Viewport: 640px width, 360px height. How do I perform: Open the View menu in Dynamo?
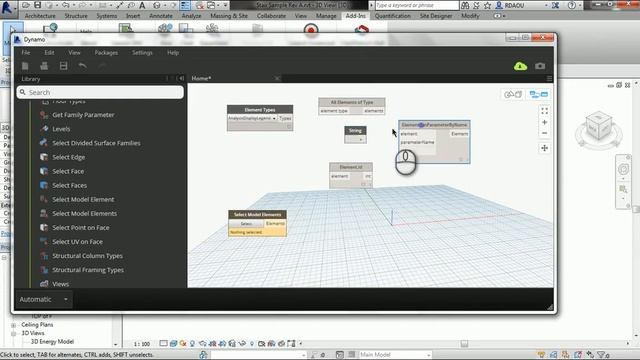pos(74,53)
